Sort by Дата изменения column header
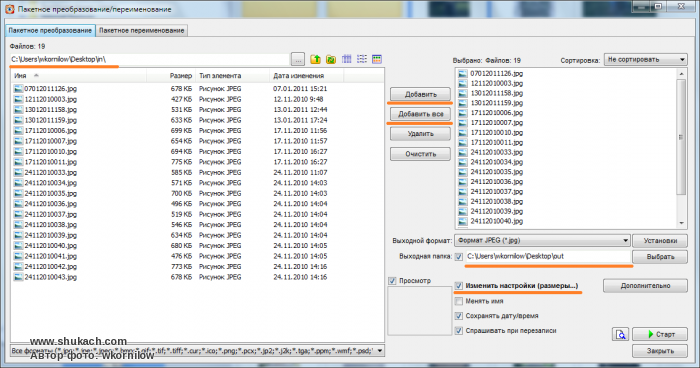The height and width of the screenshot is (368, 700). coord(307,75)
